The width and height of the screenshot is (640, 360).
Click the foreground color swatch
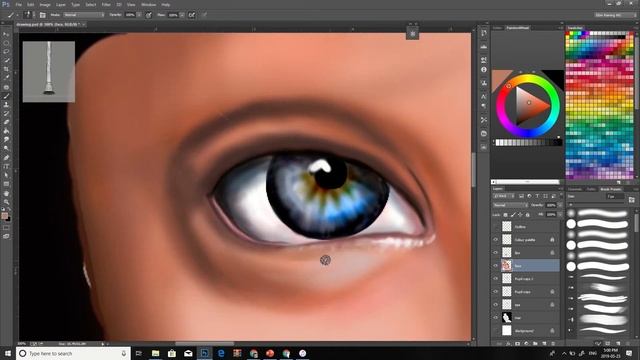(x=4, y=215)
